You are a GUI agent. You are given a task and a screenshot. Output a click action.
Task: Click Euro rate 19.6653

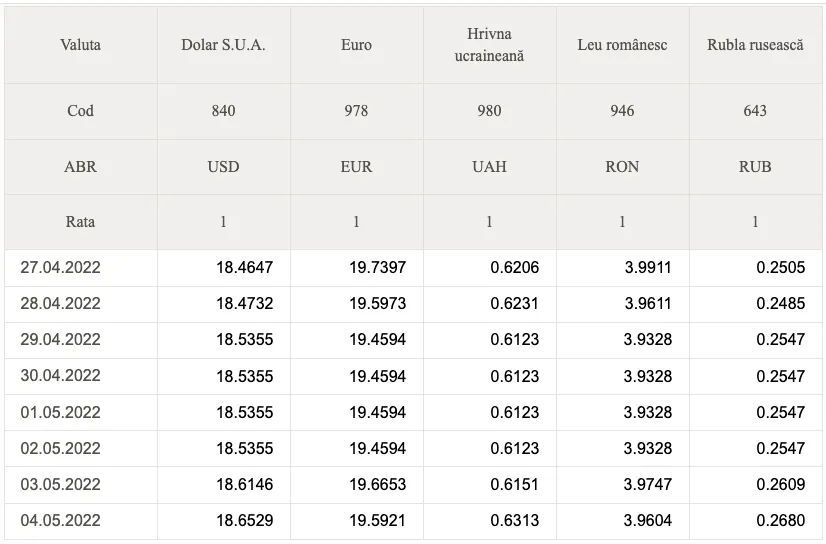click(377, 484)
